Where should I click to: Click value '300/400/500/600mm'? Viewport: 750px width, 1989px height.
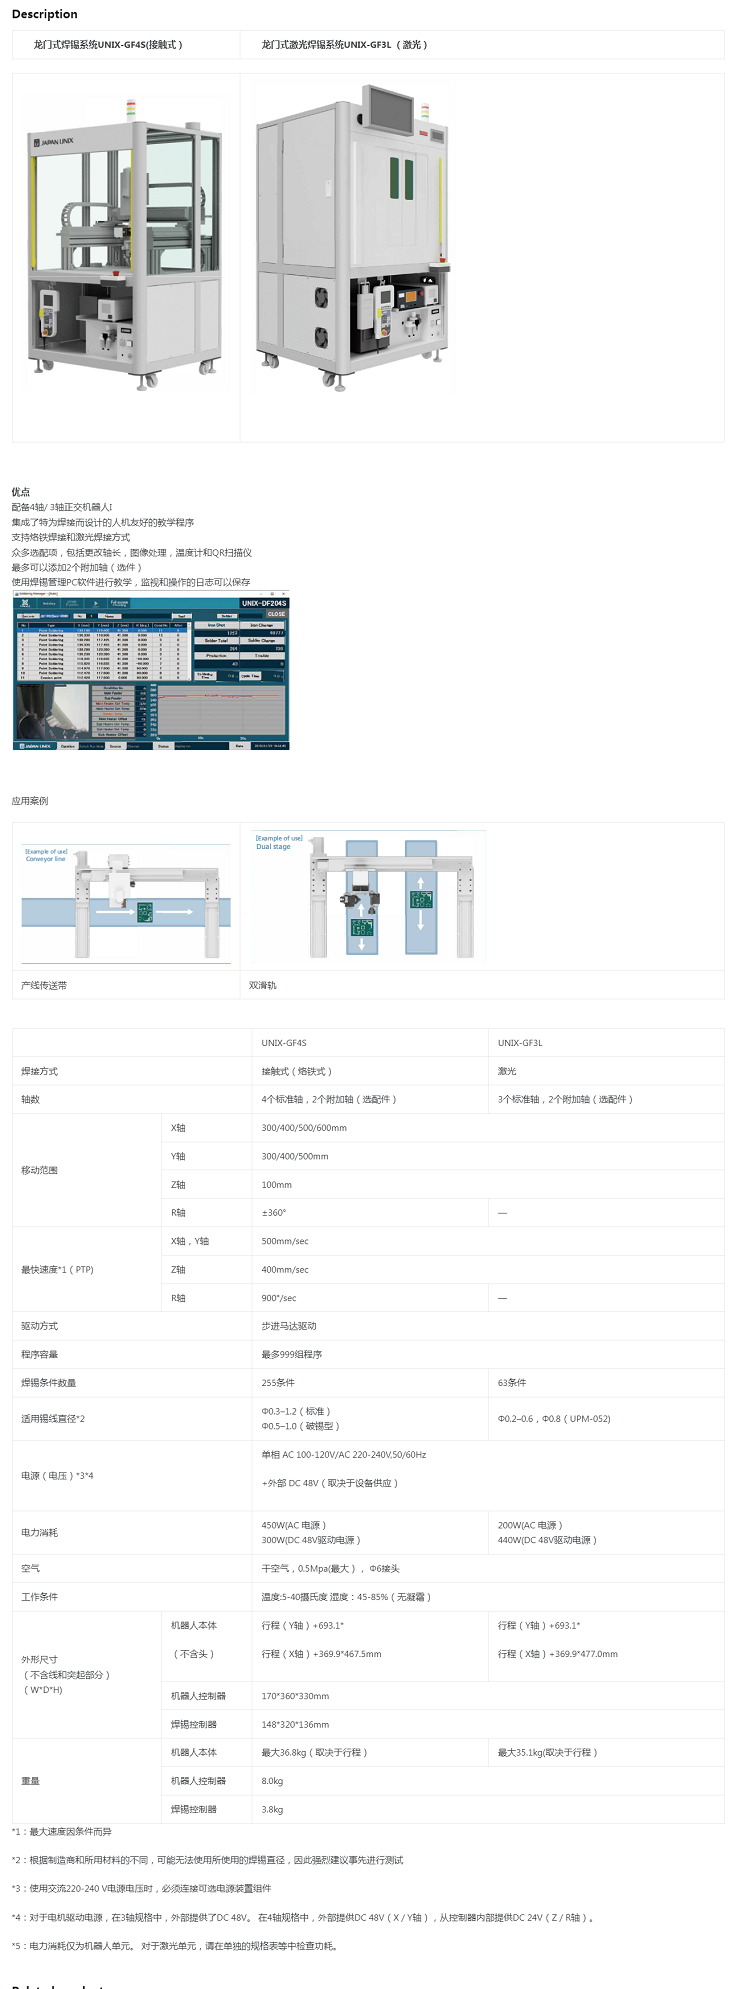[304, 1128]
